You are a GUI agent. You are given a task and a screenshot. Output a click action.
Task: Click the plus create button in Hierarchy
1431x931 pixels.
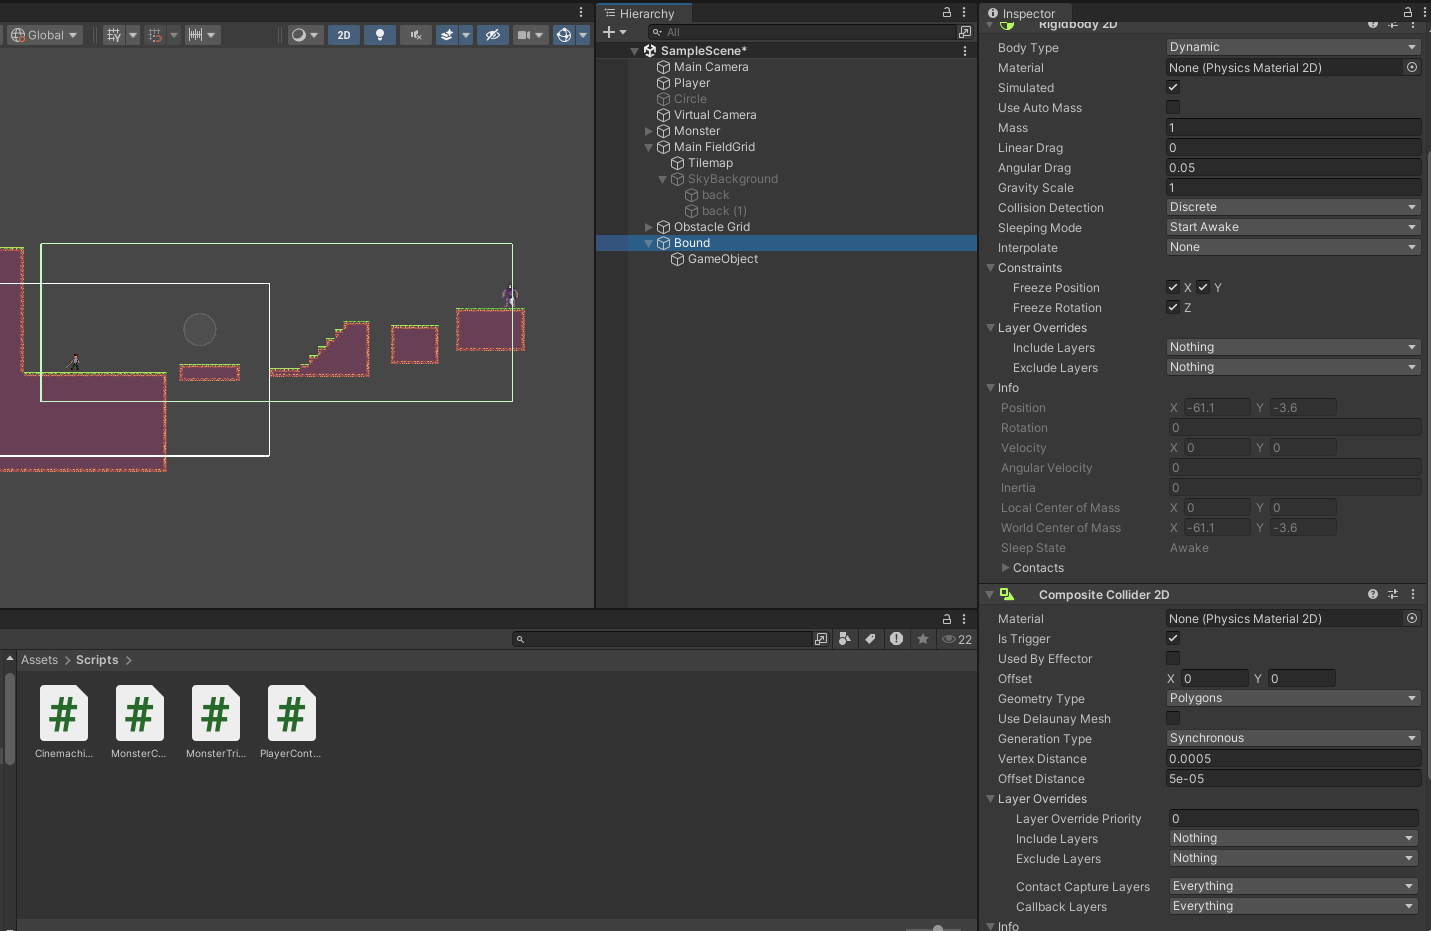609,32
